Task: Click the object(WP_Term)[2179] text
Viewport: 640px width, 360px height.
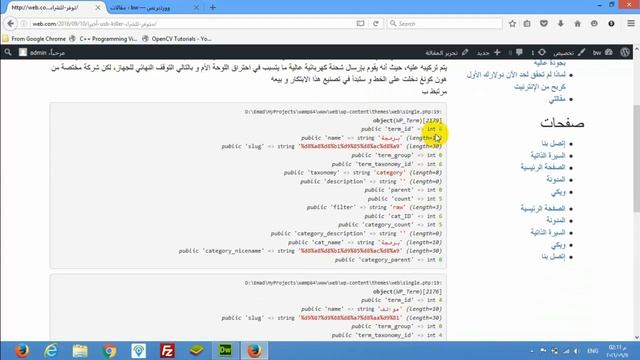Action: pyautogui.click(x=407, y=120)
